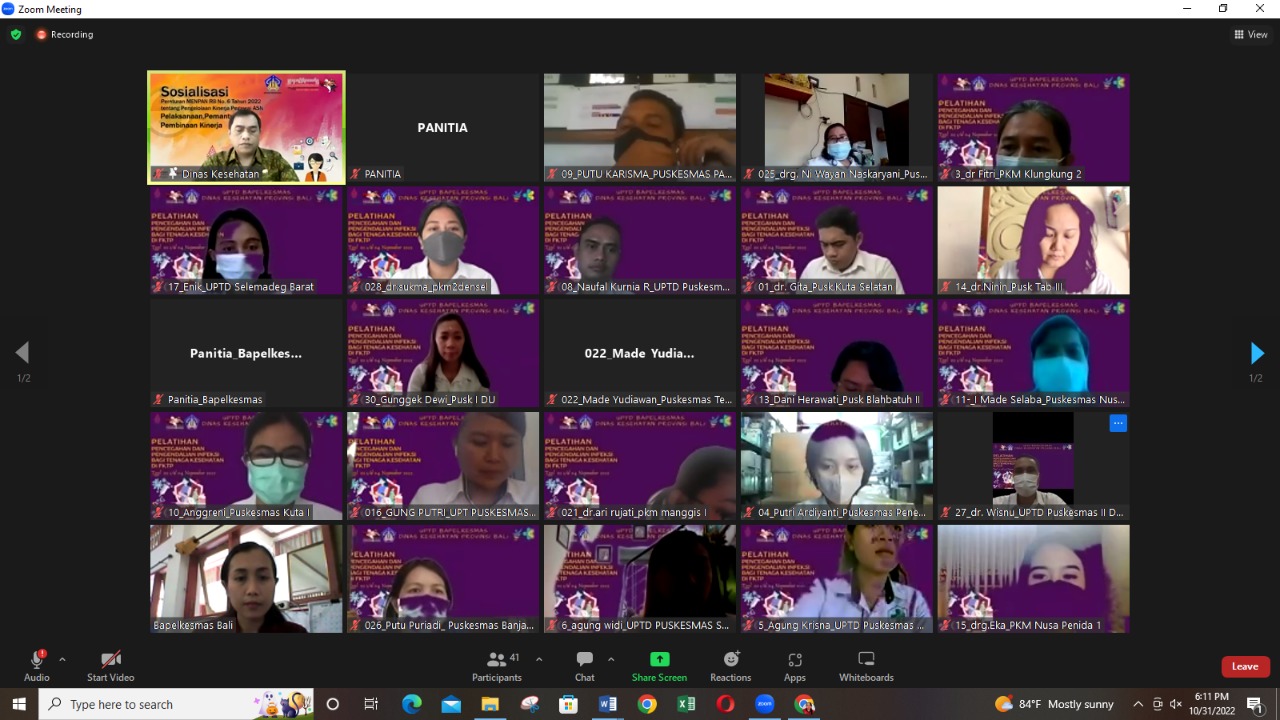The image size is (1280, 720).
Task: Open the Participants list
Action: tap(497, 666)
